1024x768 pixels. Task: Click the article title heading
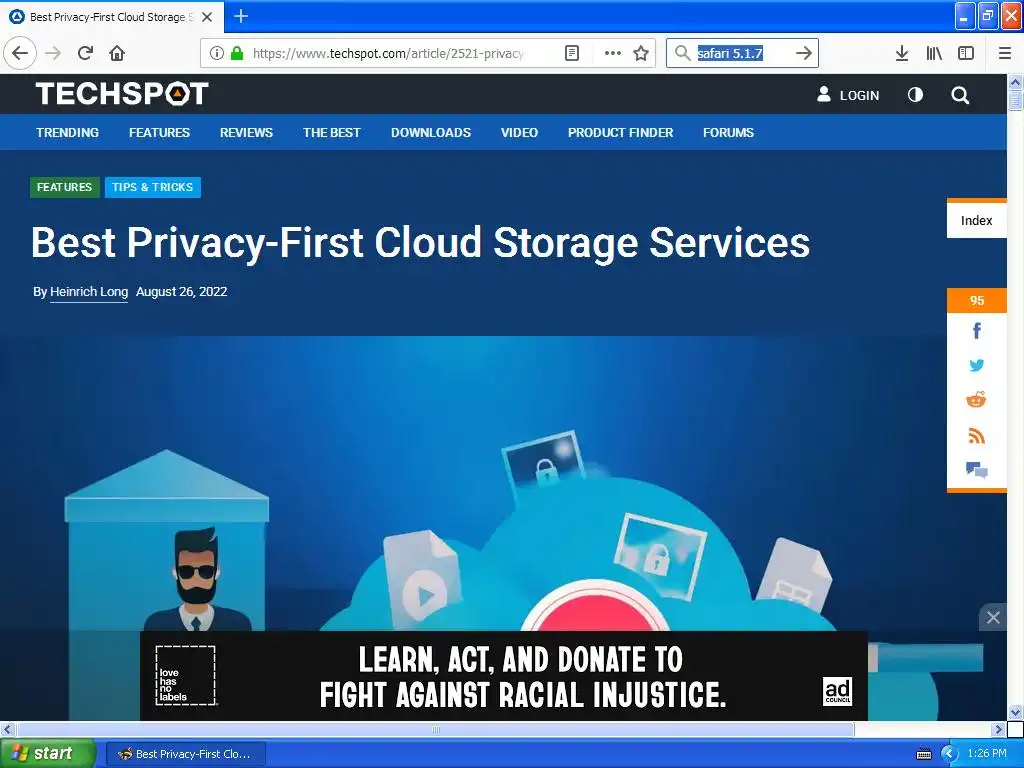pos(421,243)
